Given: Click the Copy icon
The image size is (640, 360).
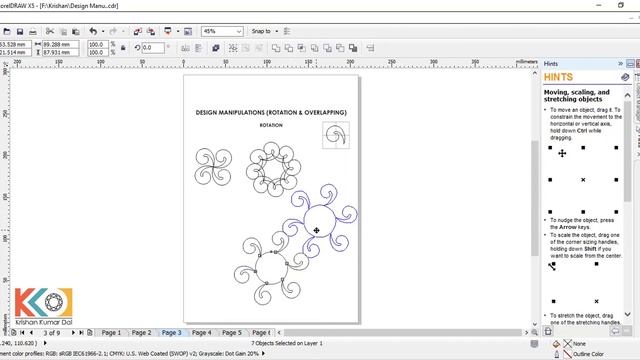Looking at the screenshot, I should (x=63, y=31).
